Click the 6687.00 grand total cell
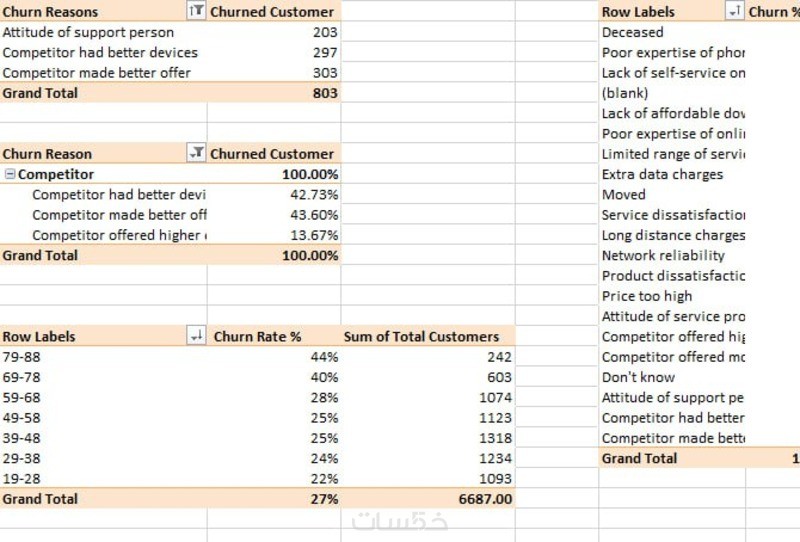 484,499
